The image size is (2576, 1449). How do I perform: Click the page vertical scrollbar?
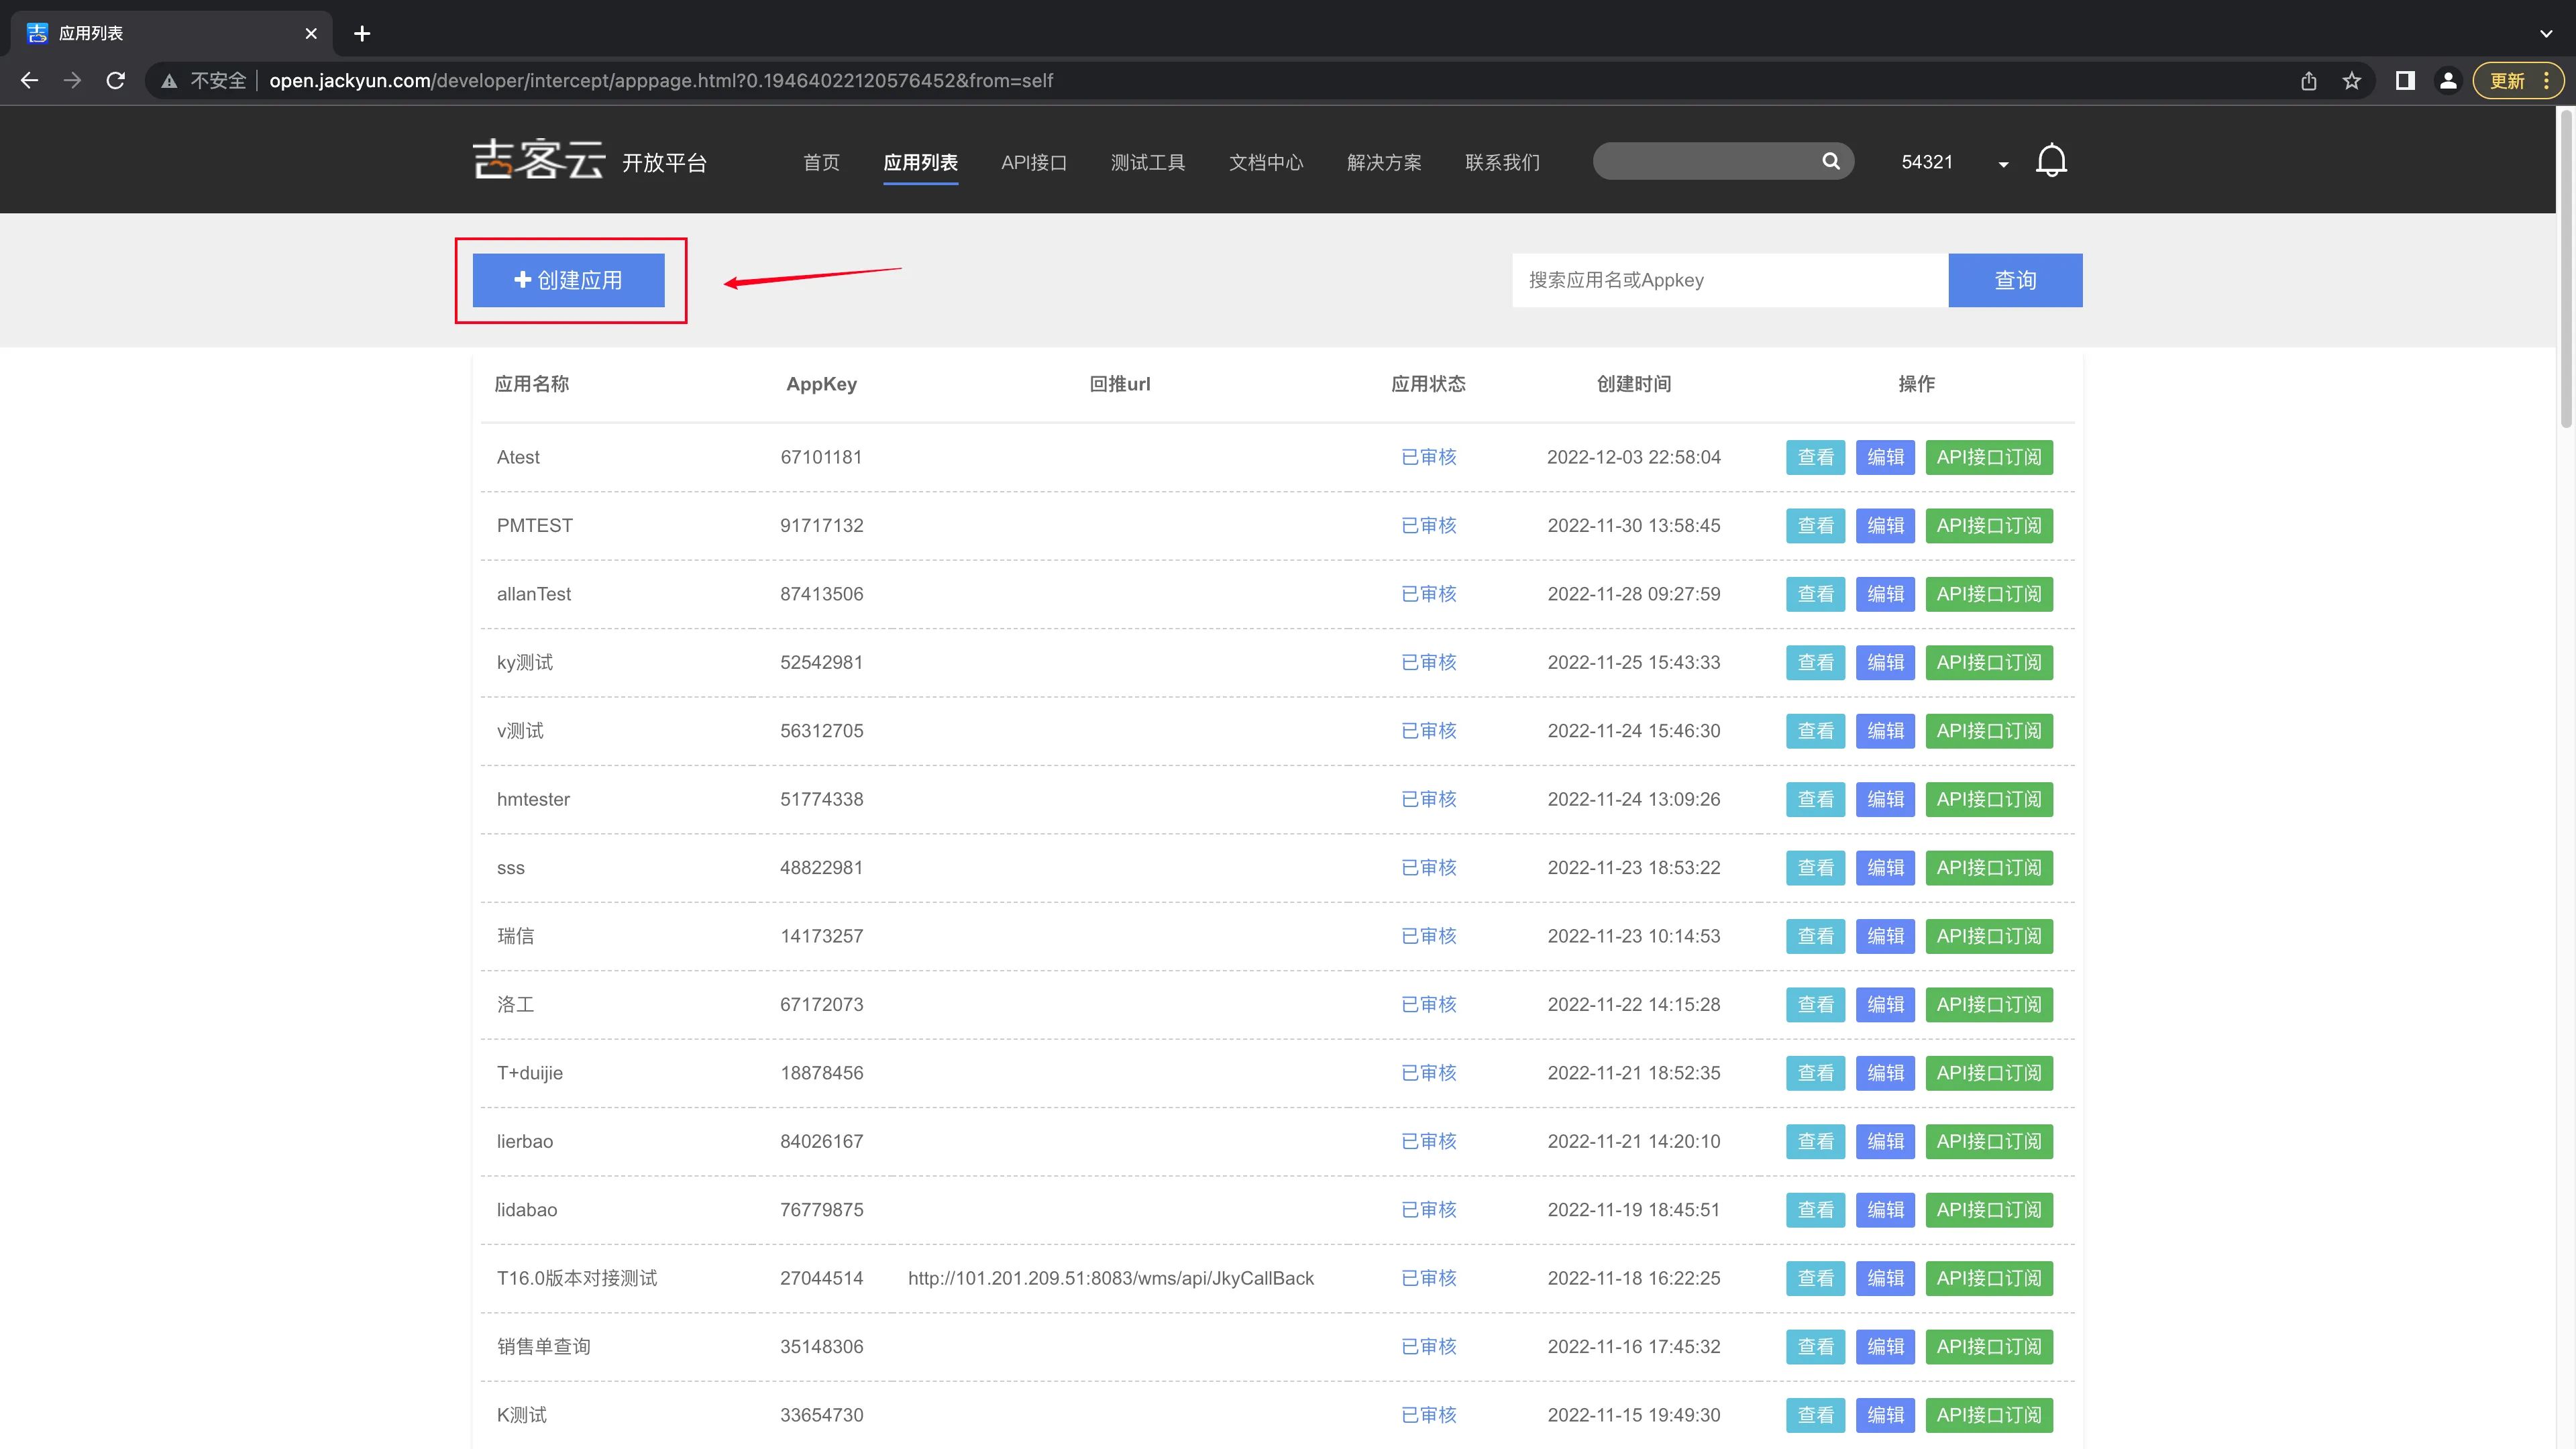tap(2565, 270)
